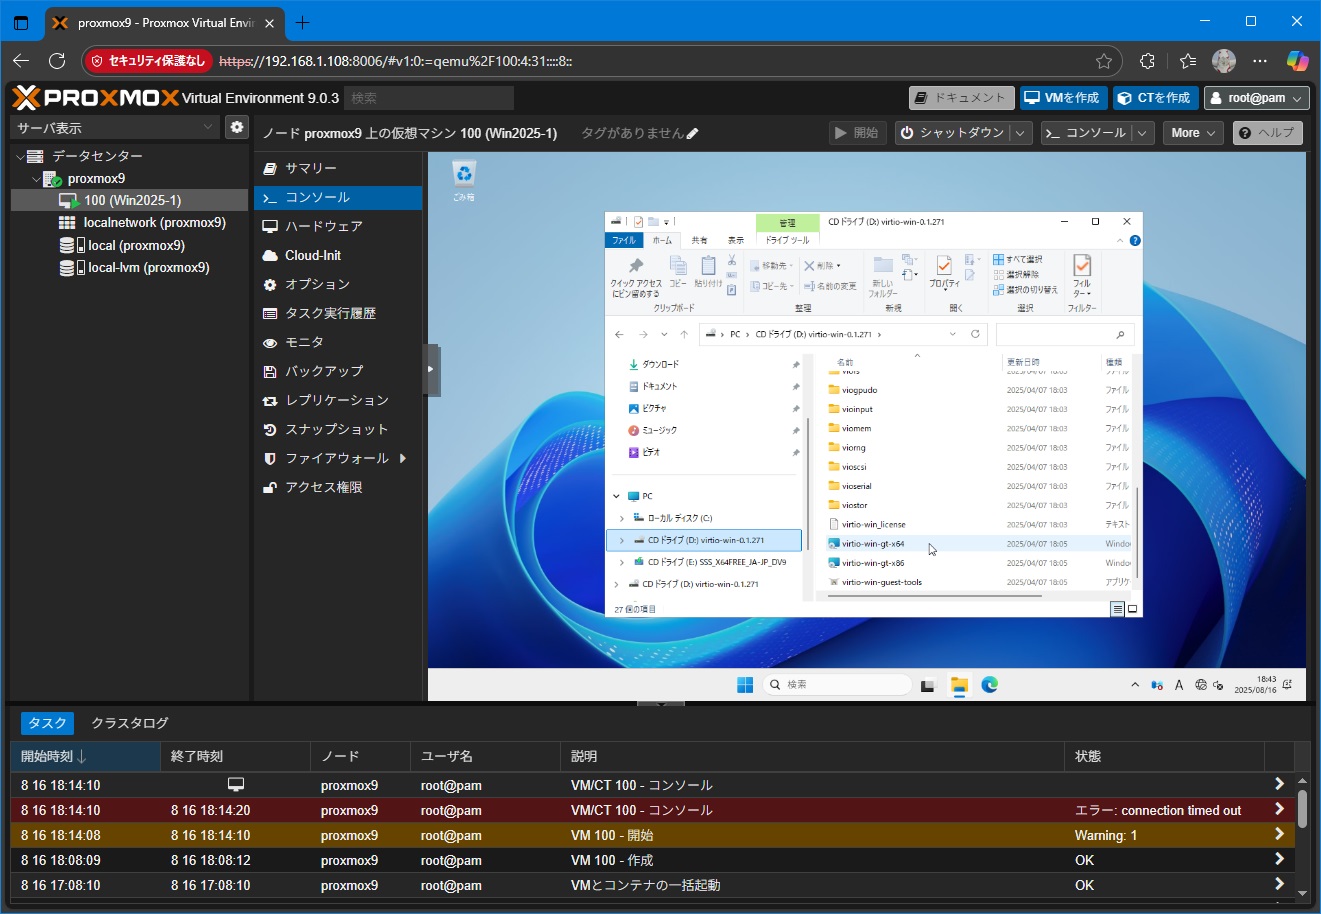The height and width of the screenshot is (914, 1321).
Task: Open the Proxmox server view settings gear
Action: point(236,127)
